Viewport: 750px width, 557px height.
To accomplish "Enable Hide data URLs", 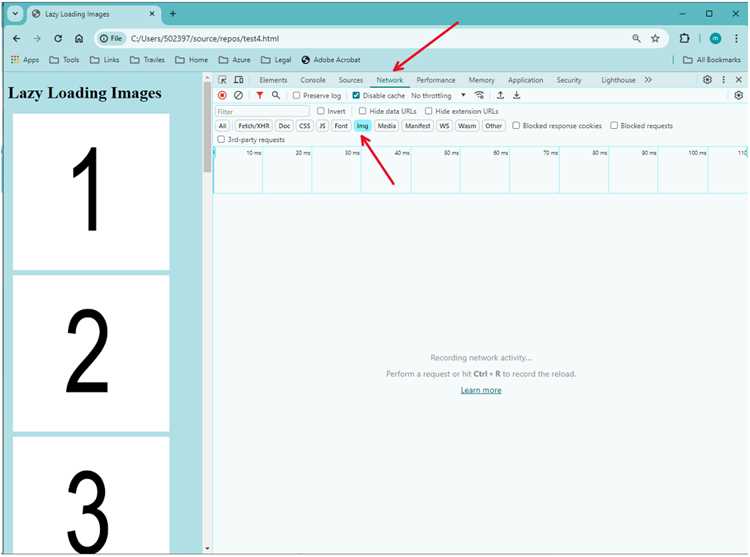I will click(363, 111).
